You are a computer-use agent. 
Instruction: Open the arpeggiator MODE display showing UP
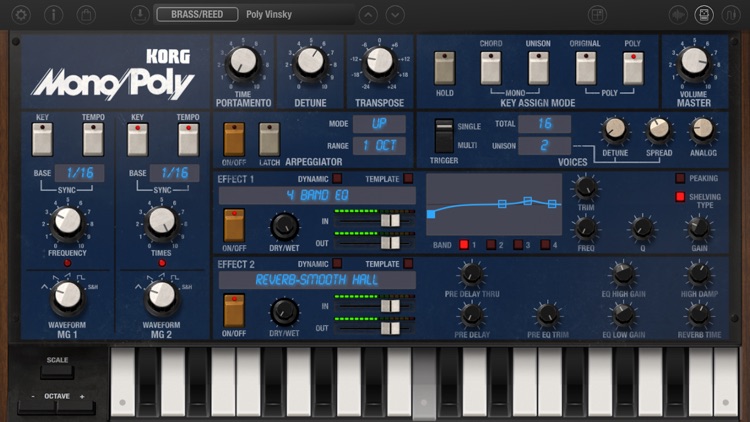tap(379, 123)
